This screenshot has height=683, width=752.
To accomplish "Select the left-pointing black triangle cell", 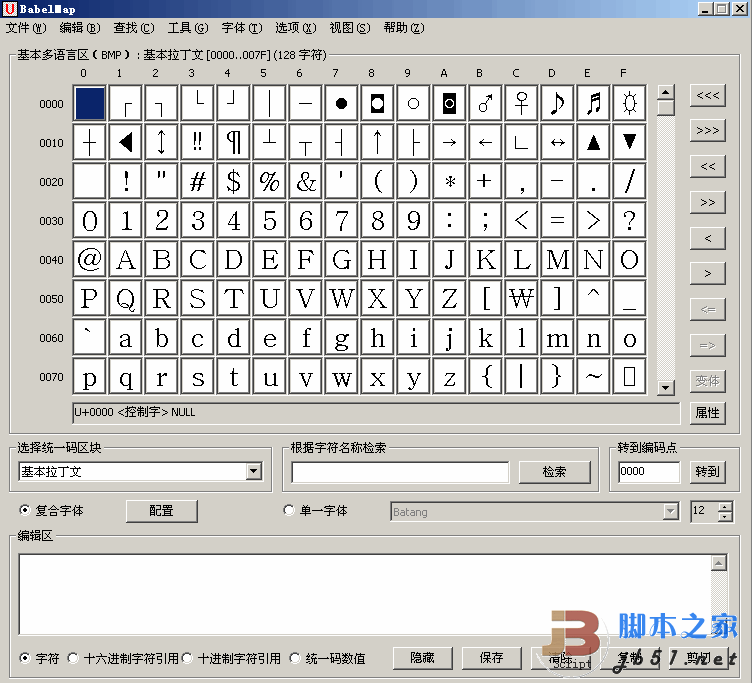I will [126, 142].
